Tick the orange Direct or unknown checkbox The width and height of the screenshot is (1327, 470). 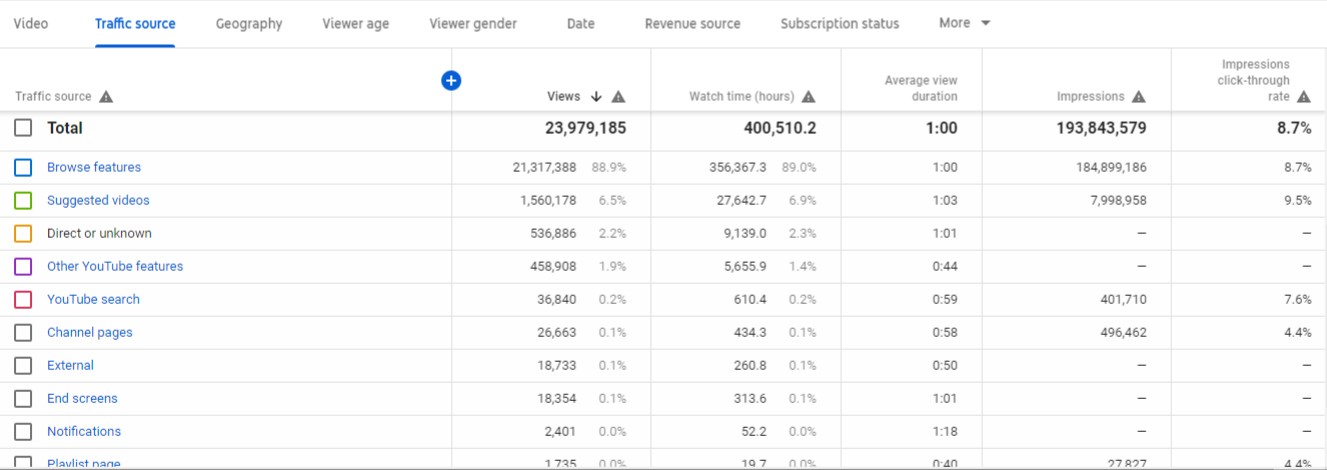click(x=23, y=234)
